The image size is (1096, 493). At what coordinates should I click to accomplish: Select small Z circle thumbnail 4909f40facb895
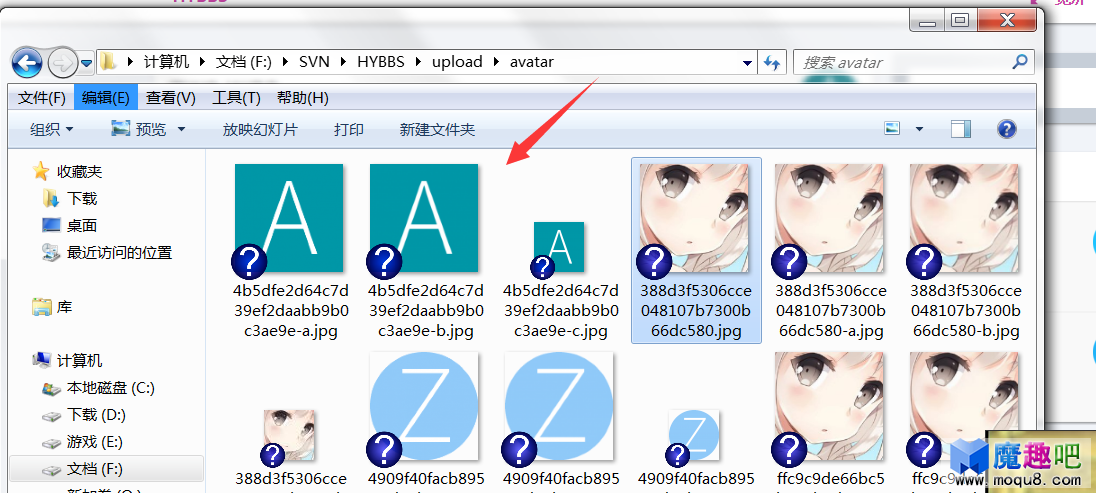point(693,435)
